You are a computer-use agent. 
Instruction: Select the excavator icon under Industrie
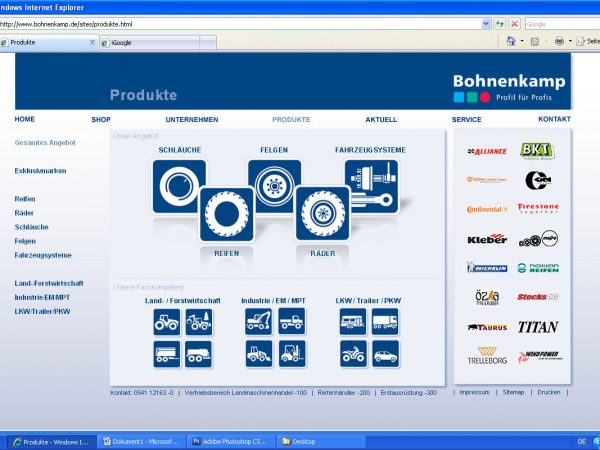point(259,321)
